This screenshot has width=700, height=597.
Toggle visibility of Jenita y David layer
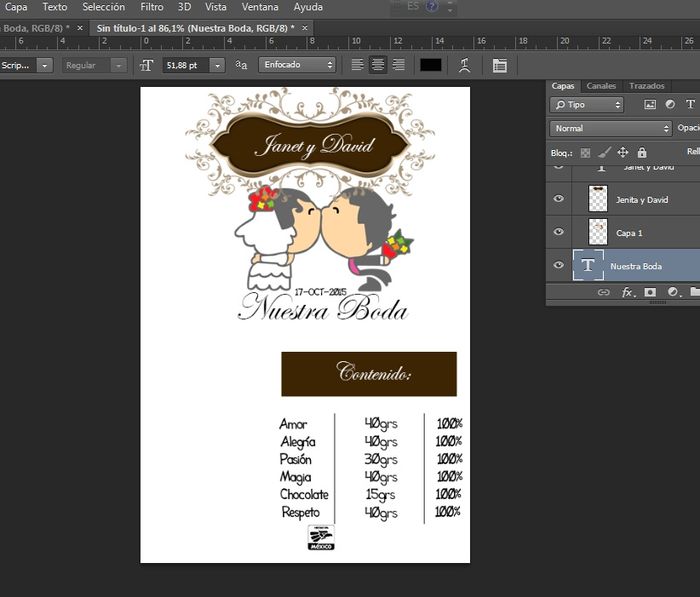(x=559, y=199)
